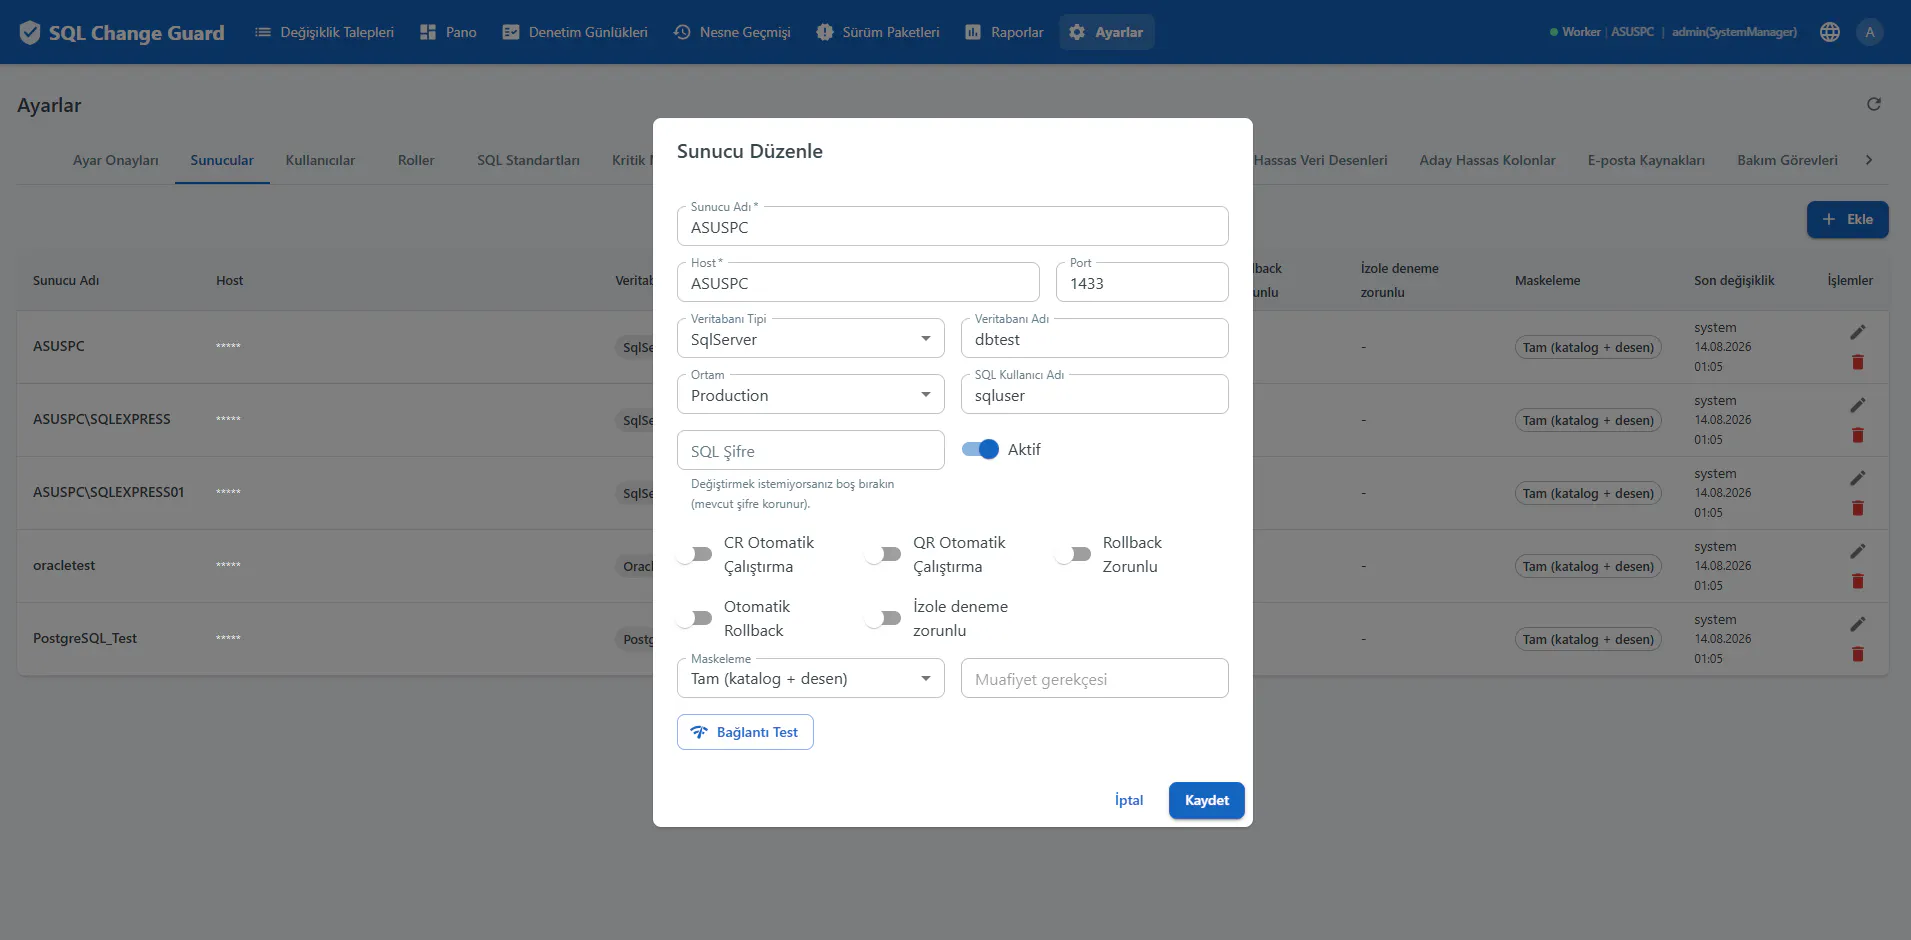Click into the Sunucu Adı field

[952, 226]
